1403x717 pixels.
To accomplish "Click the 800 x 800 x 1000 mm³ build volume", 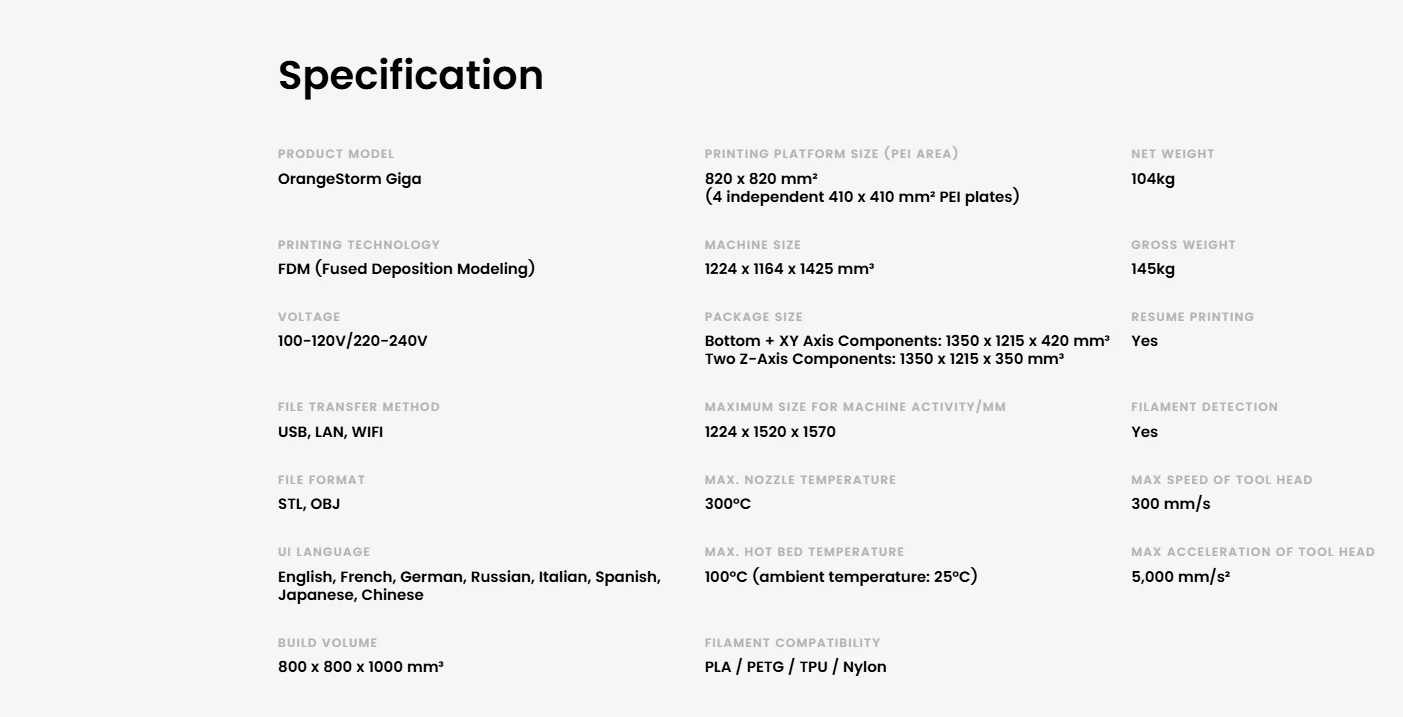I will [x=360, y=667].
